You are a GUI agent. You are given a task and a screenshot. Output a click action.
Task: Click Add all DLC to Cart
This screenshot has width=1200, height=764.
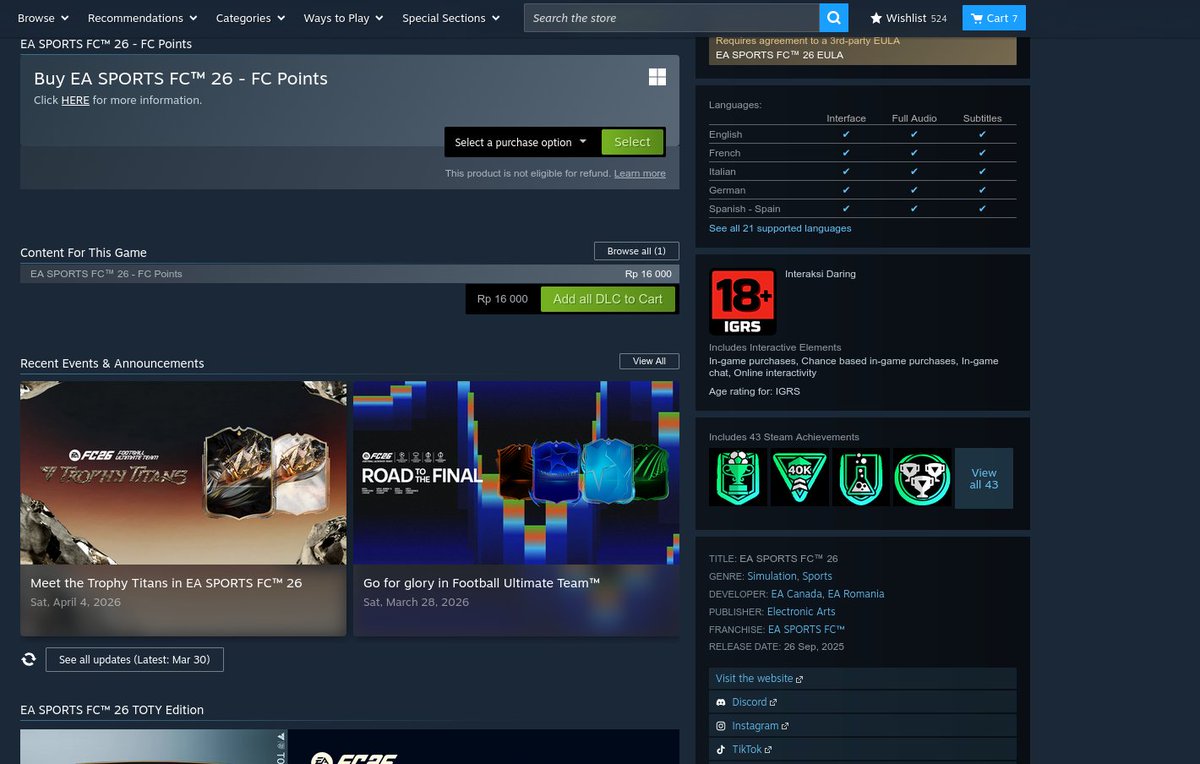click(x=608, y=299)
